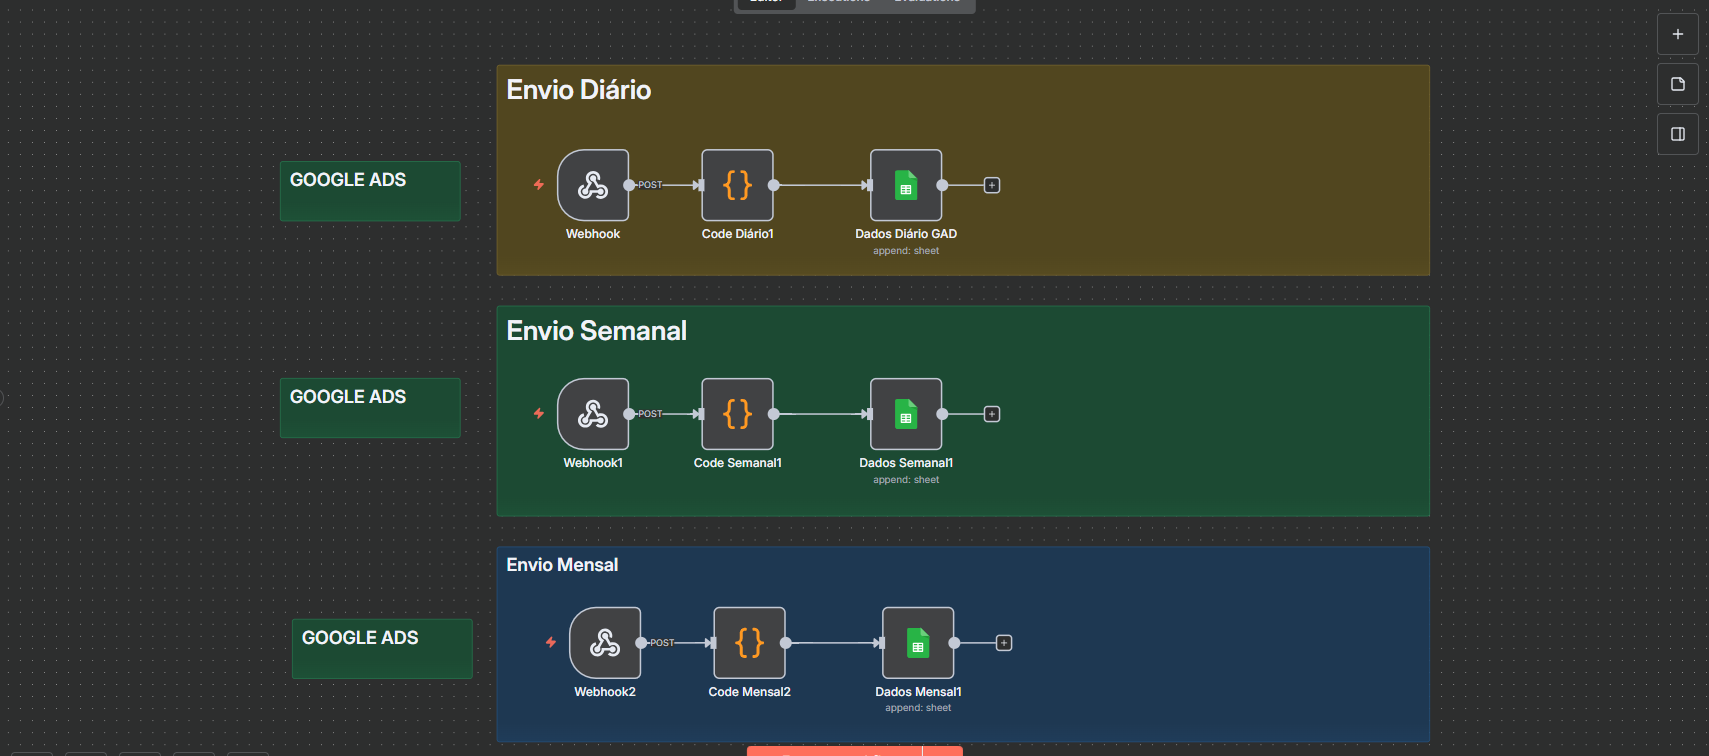The width and height of the screenshot is (1709, 756).
Task: Click the plus connector after Dados Semanal1
Action: click(992, 414)
